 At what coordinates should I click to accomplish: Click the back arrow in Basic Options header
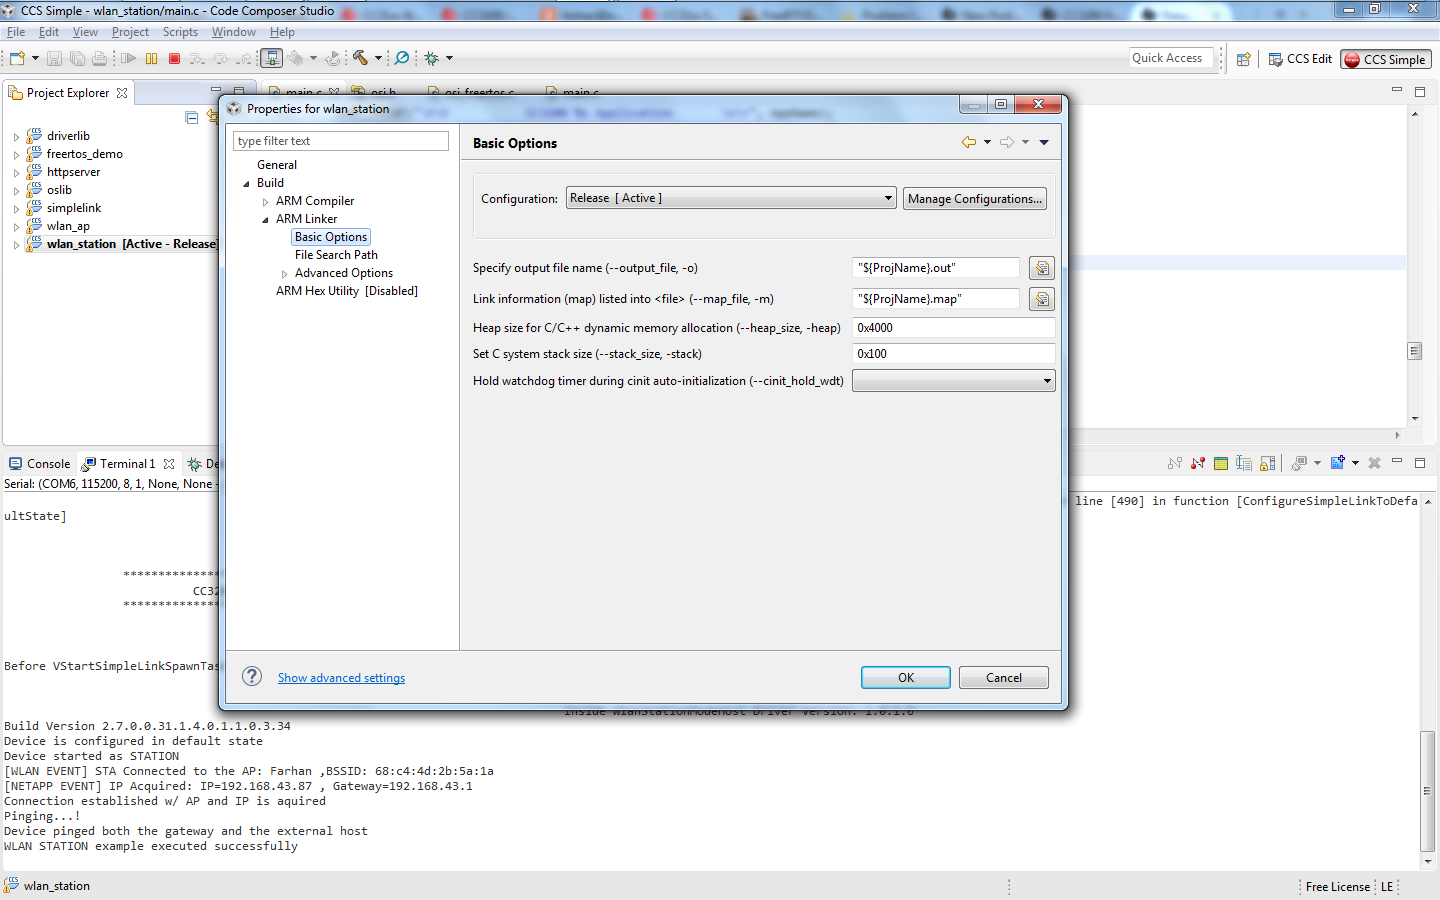point(968,142)
